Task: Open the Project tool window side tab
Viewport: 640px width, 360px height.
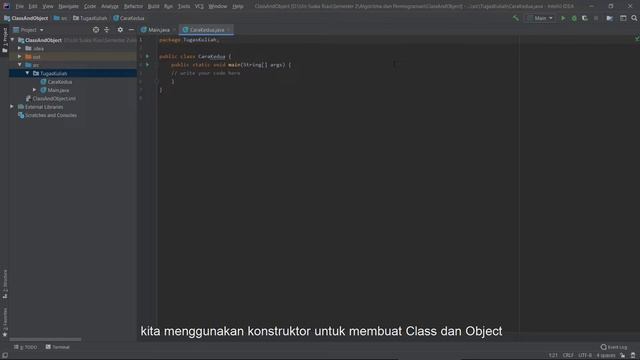Action: click(5, 40)
